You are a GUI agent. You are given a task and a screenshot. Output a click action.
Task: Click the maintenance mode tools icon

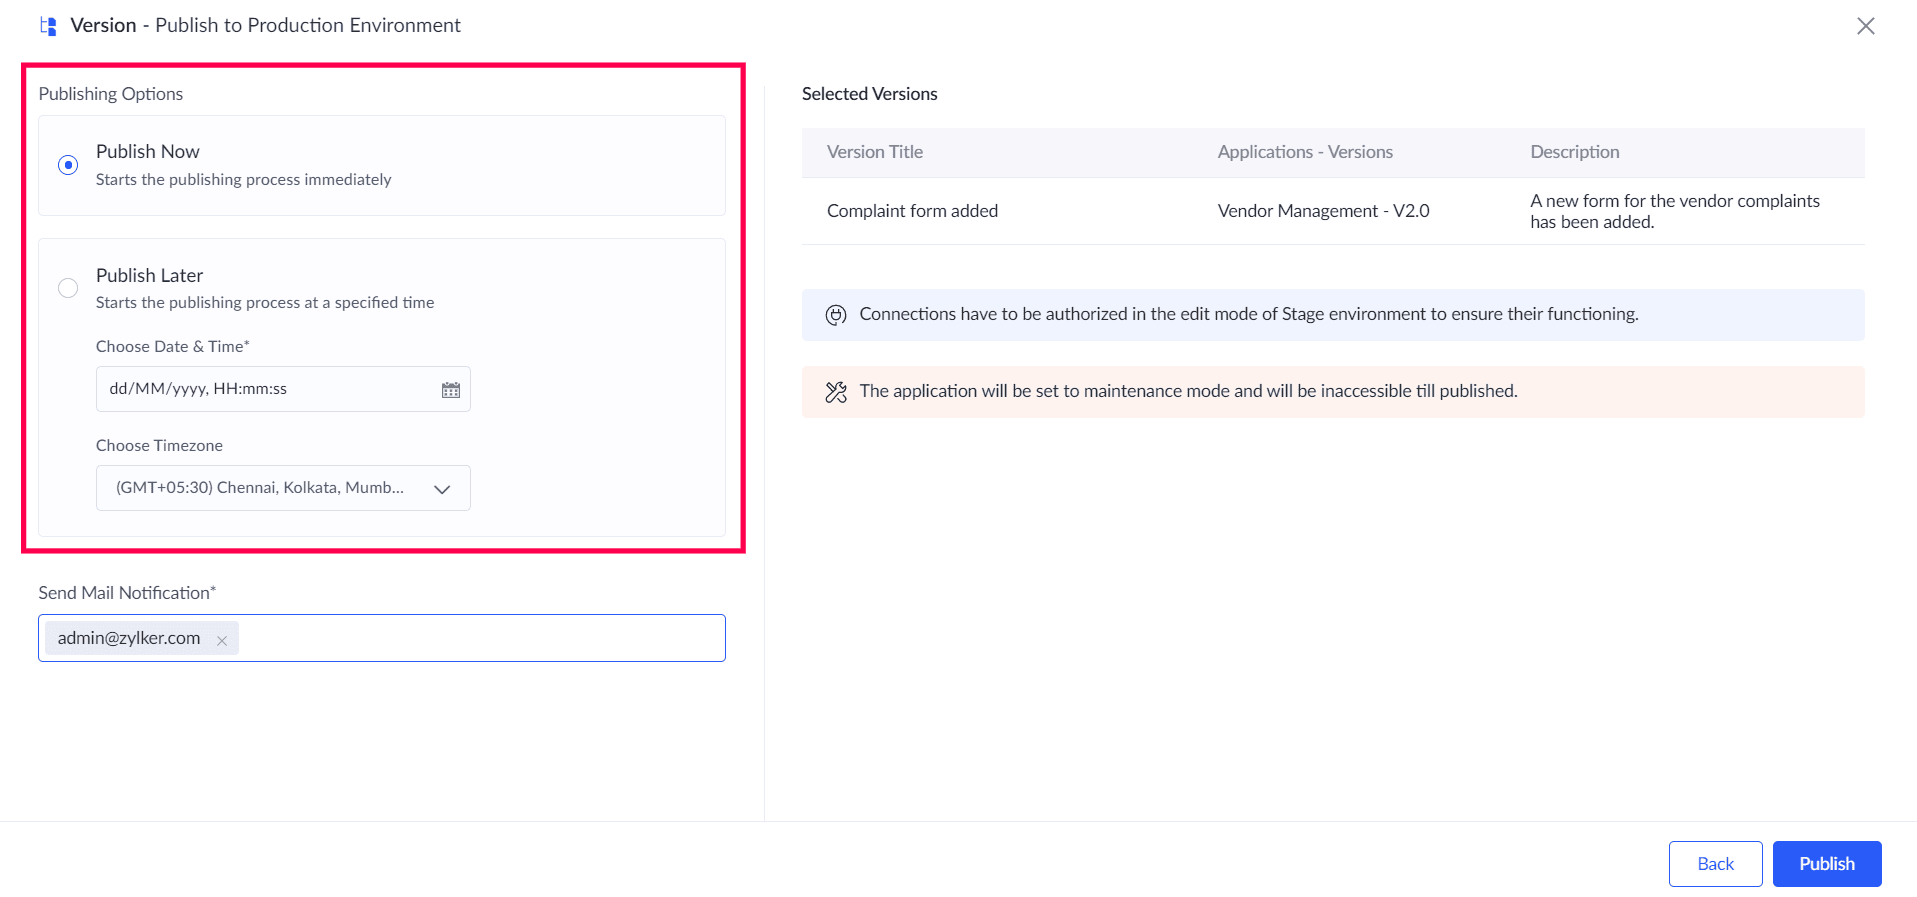point(836,392)
